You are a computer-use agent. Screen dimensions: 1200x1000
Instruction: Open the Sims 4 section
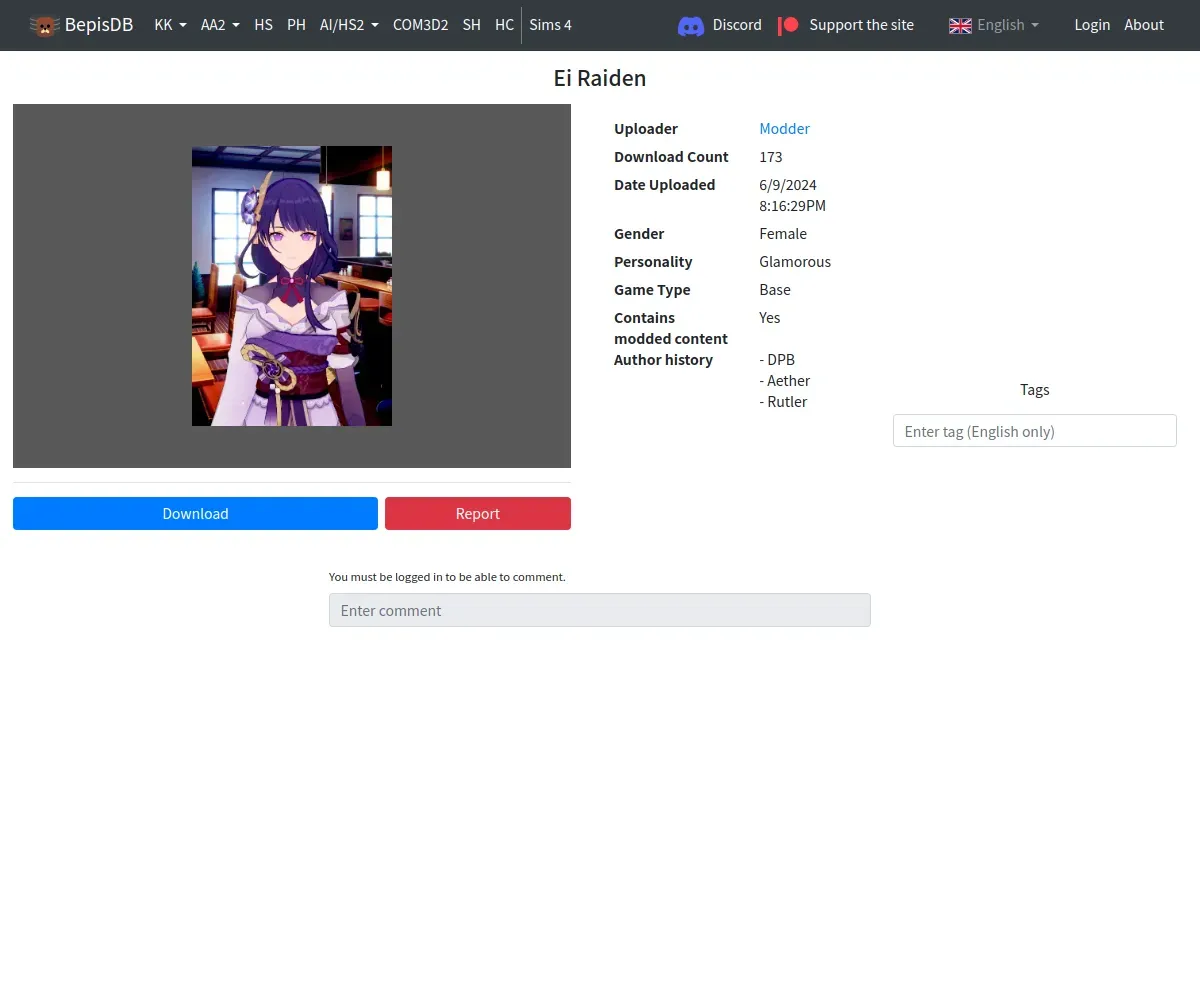click(550, 25)
